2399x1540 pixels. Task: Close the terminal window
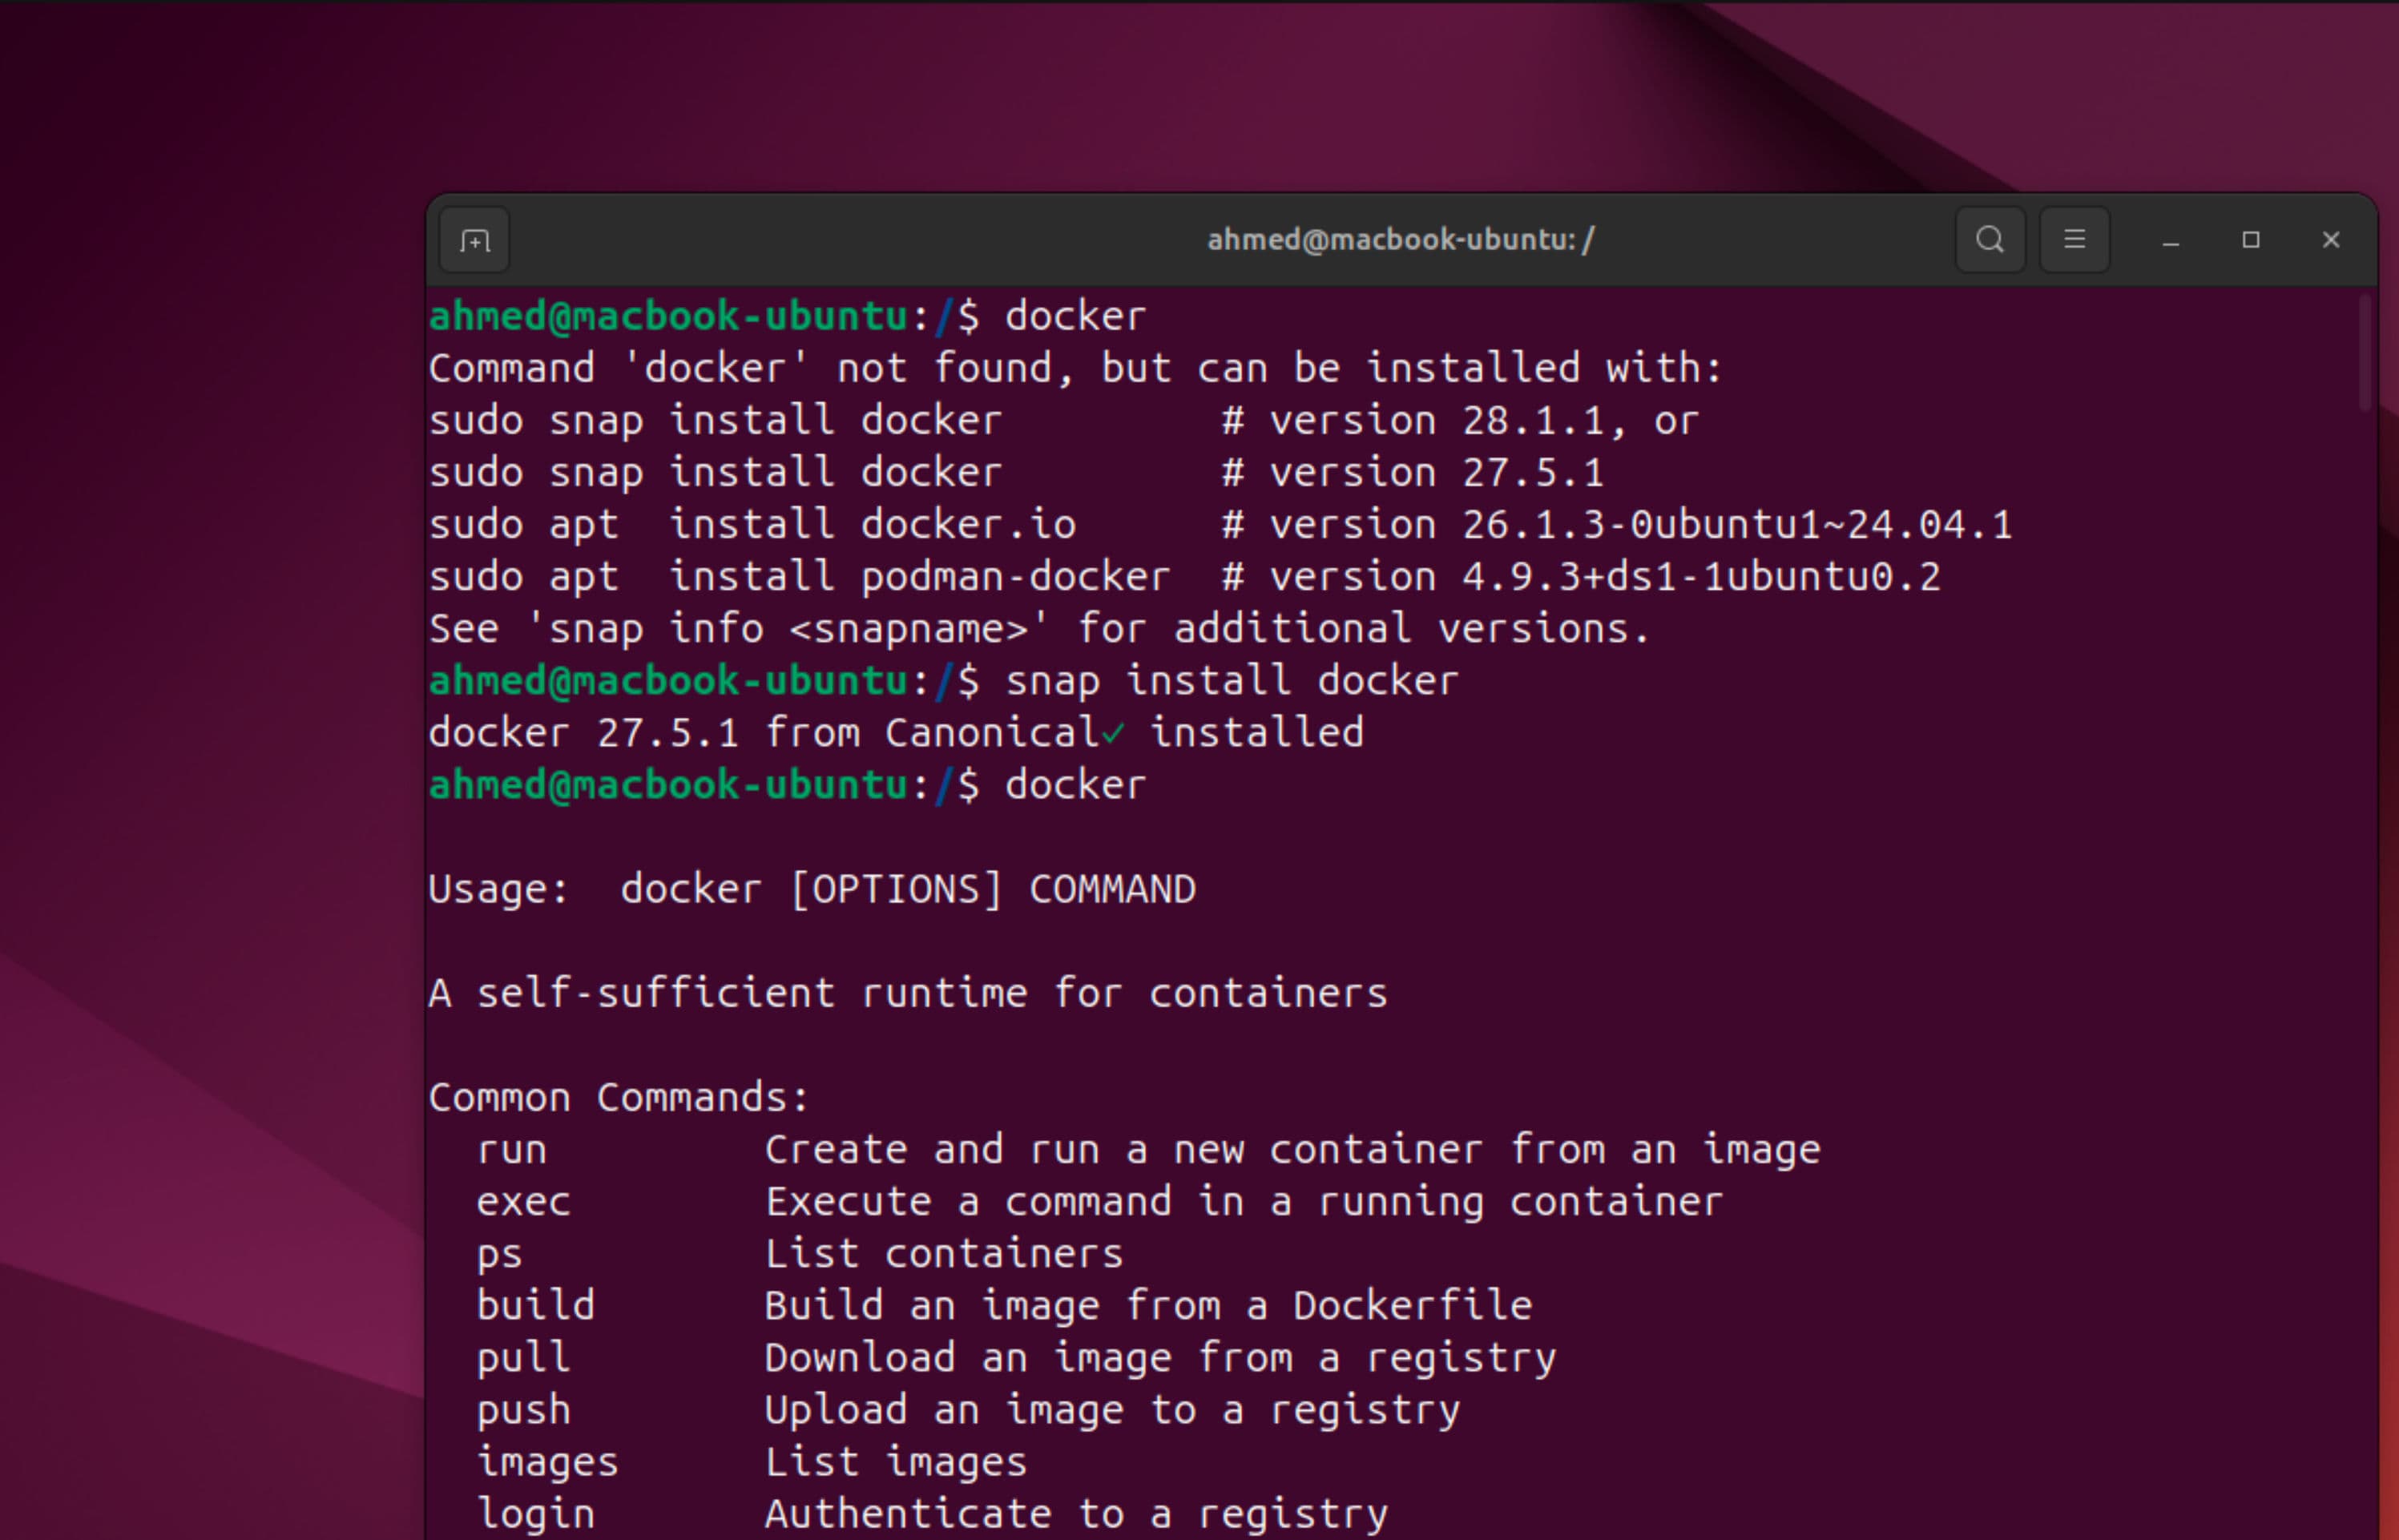coord(2330,240)
